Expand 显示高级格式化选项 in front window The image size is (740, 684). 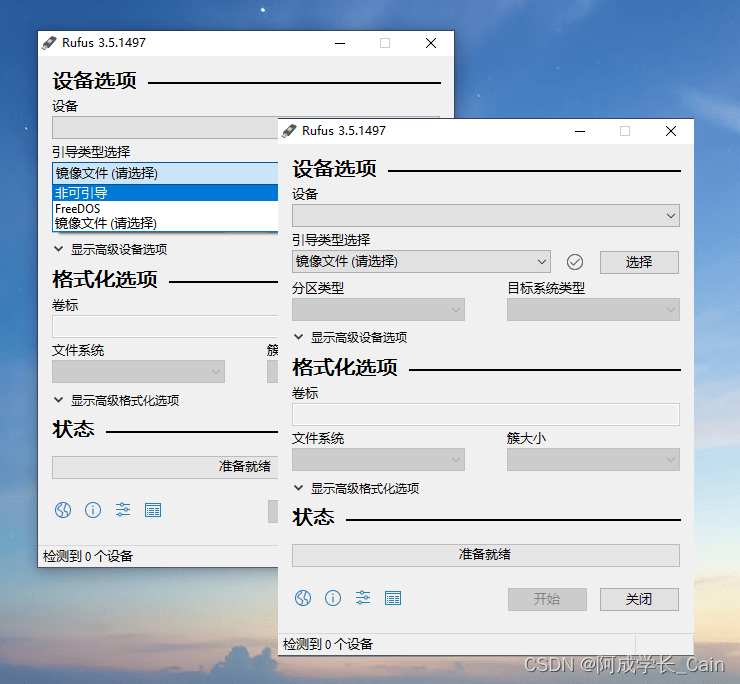[x=356, y=488]
